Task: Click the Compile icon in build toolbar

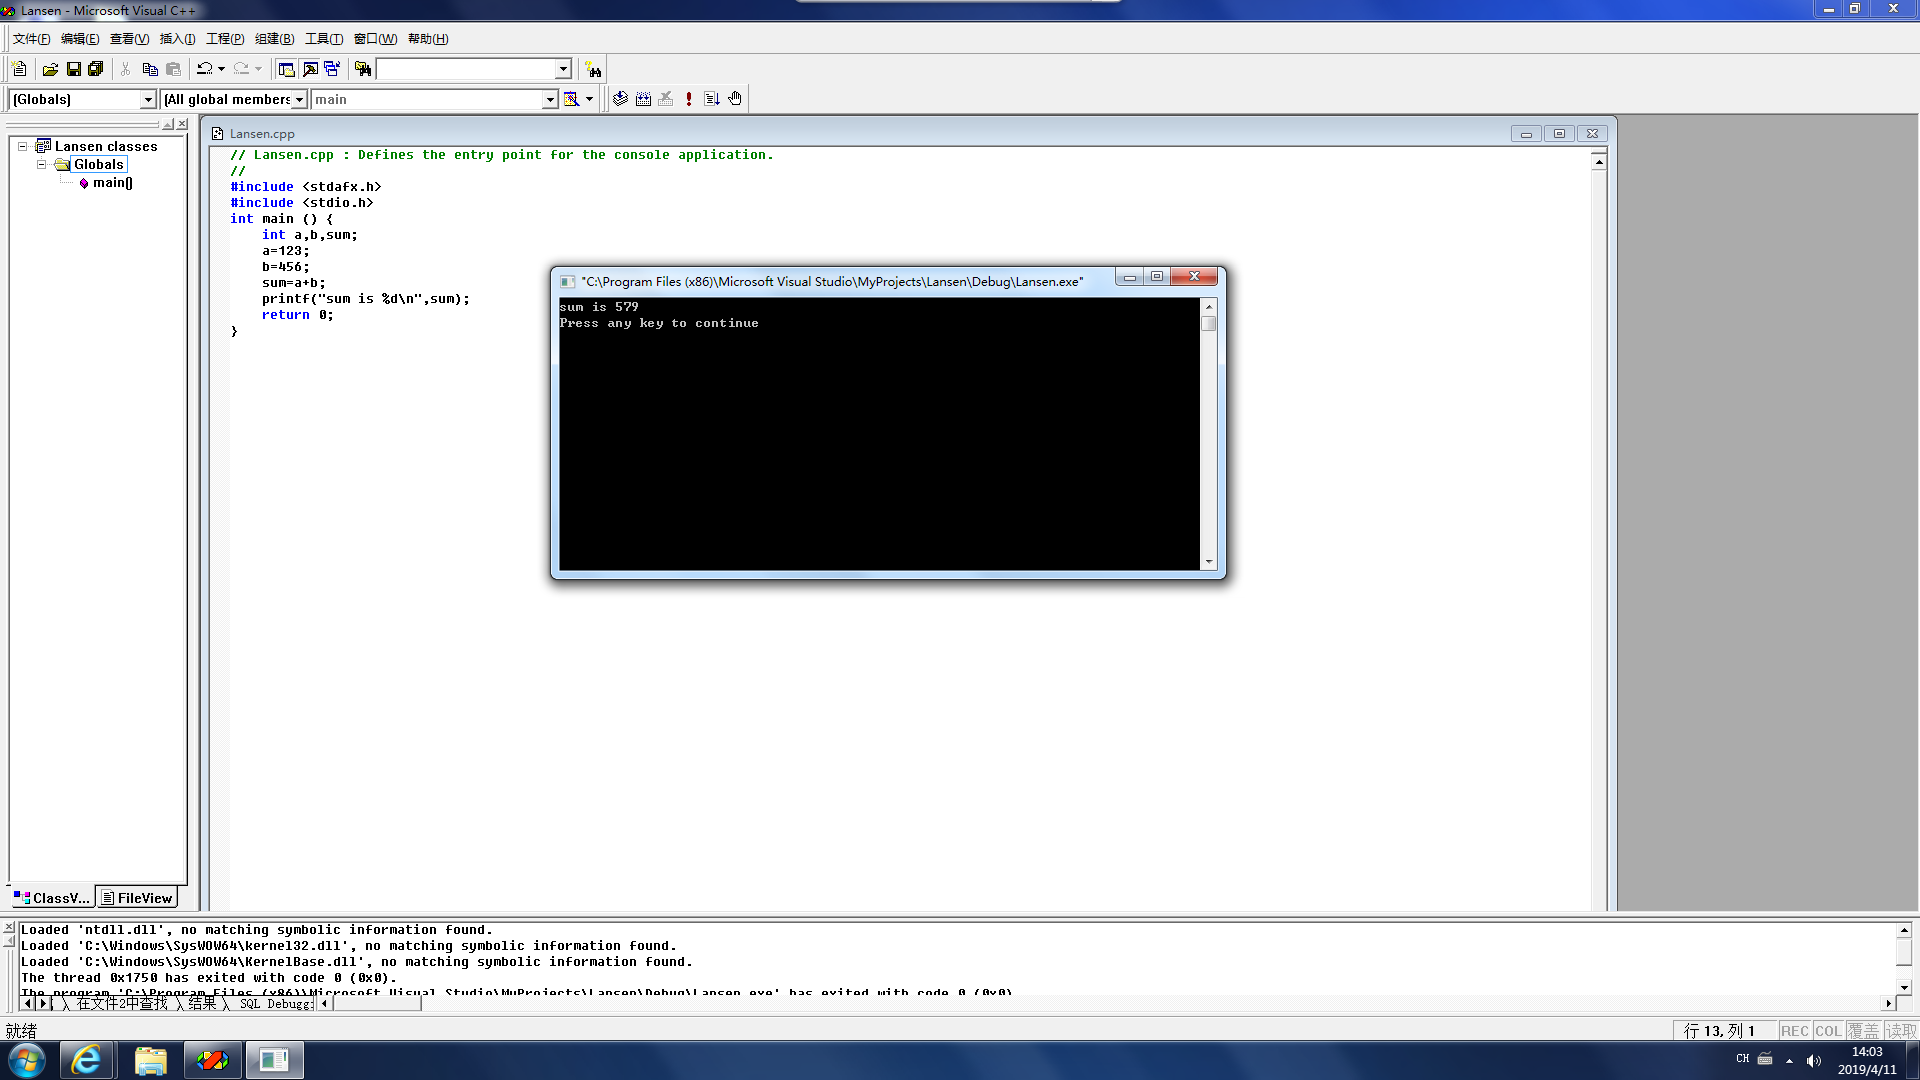Action: [x=620, y=99]
